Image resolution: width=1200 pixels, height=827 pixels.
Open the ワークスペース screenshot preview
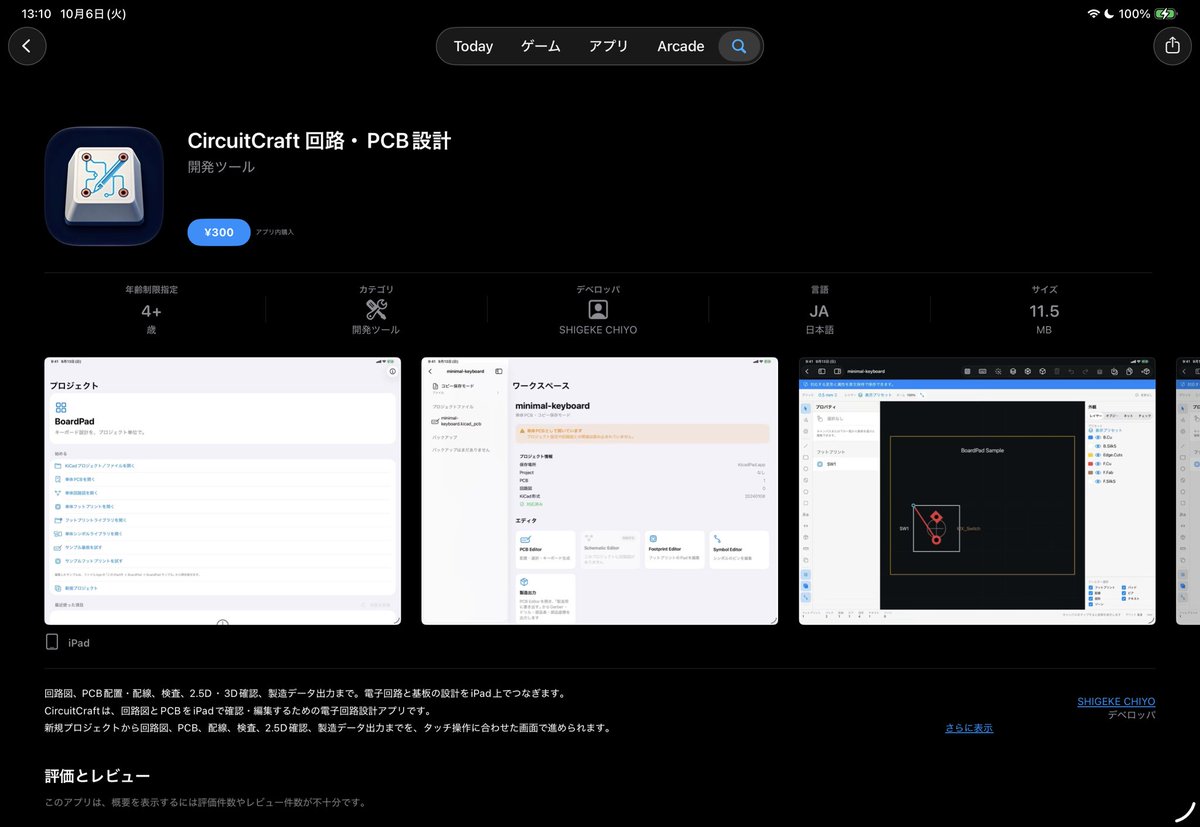600,491
